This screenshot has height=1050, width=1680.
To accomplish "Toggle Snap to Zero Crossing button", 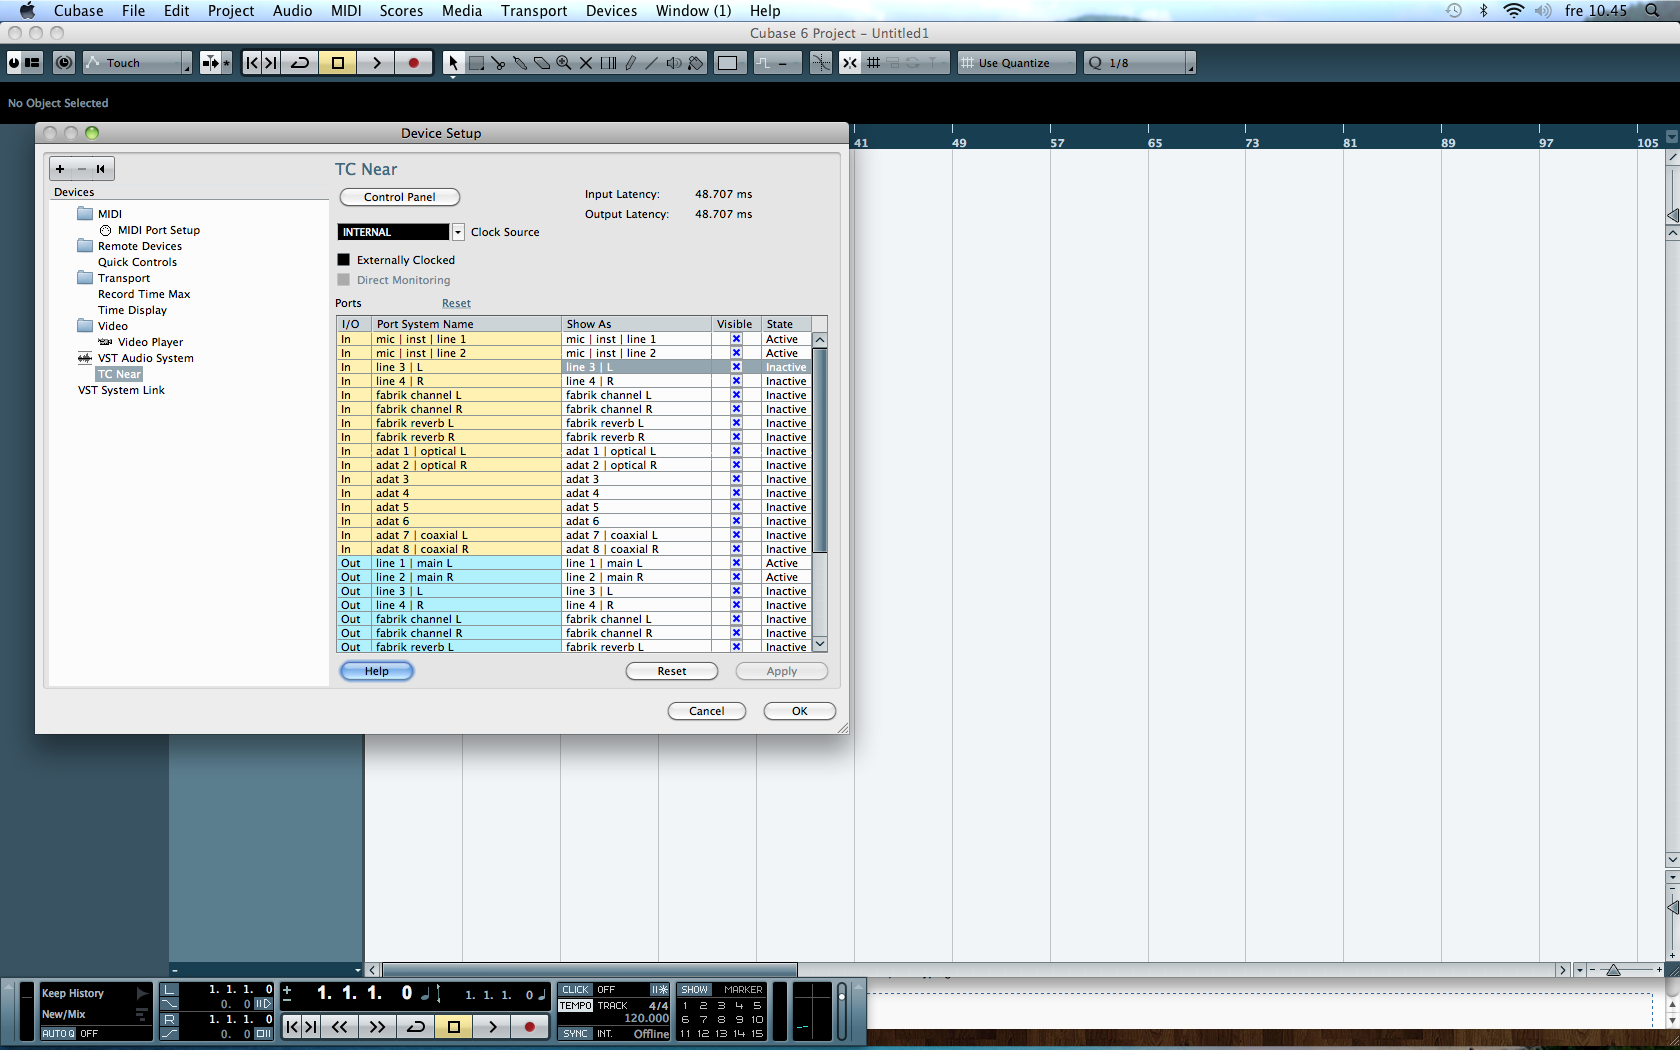I will (x=821, y=63).
